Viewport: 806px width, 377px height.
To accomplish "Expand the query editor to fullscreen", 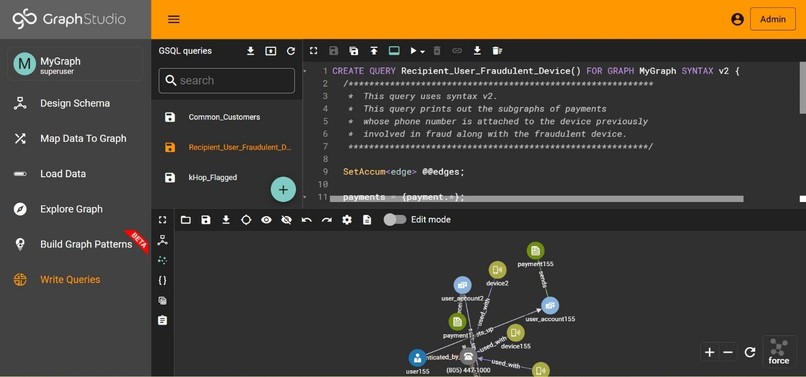I will click(313, 50).
